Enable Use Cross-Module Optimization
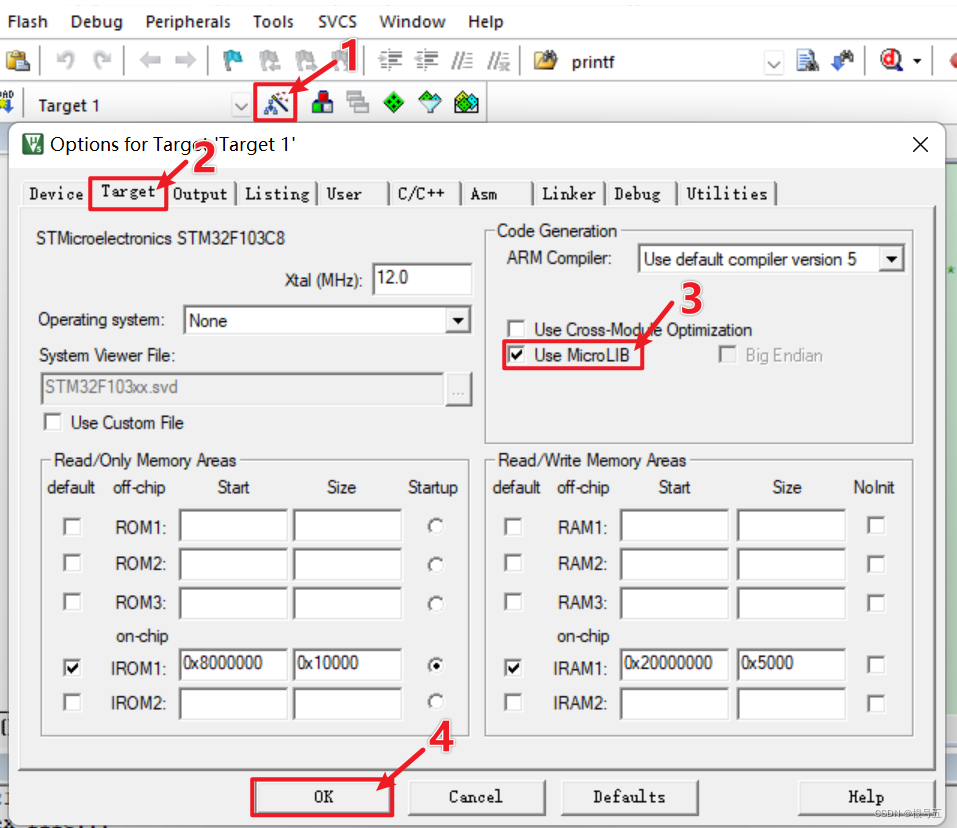The image size is (957, 828). (x=516, y=329)
